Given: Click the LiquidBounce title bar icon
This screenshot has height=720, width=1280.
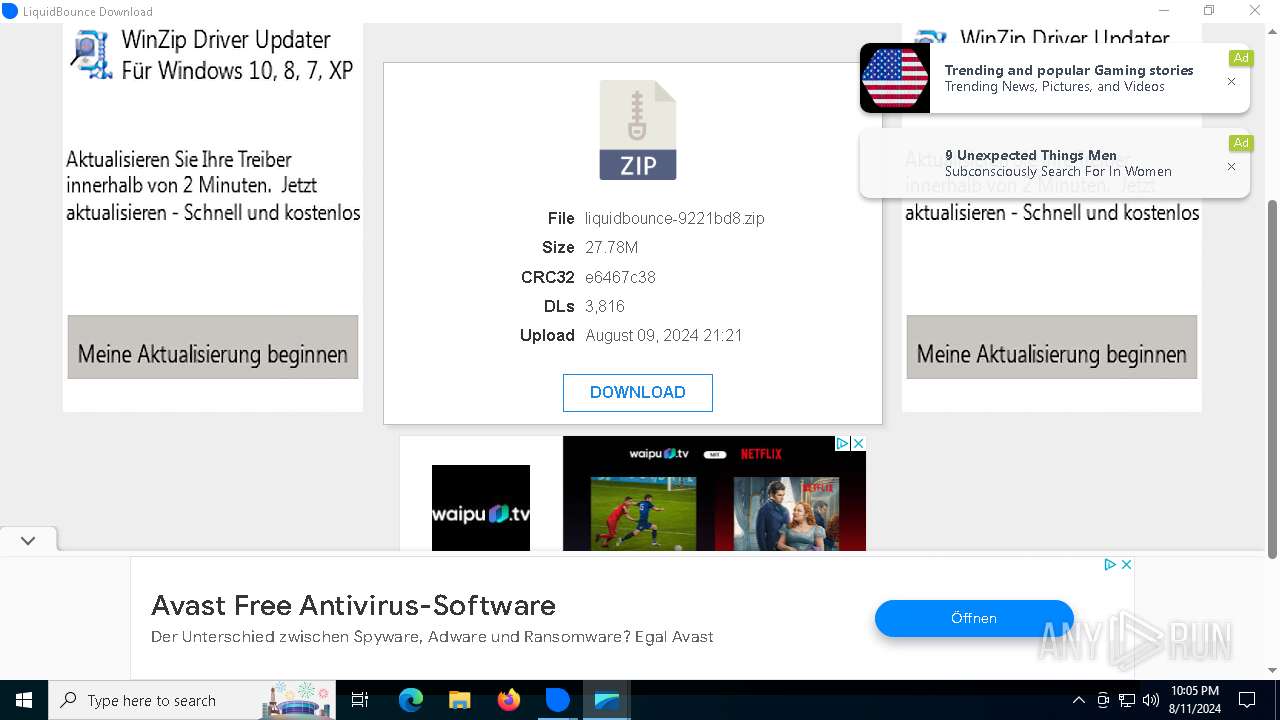Looking at the screenshot, I should 10,11.
